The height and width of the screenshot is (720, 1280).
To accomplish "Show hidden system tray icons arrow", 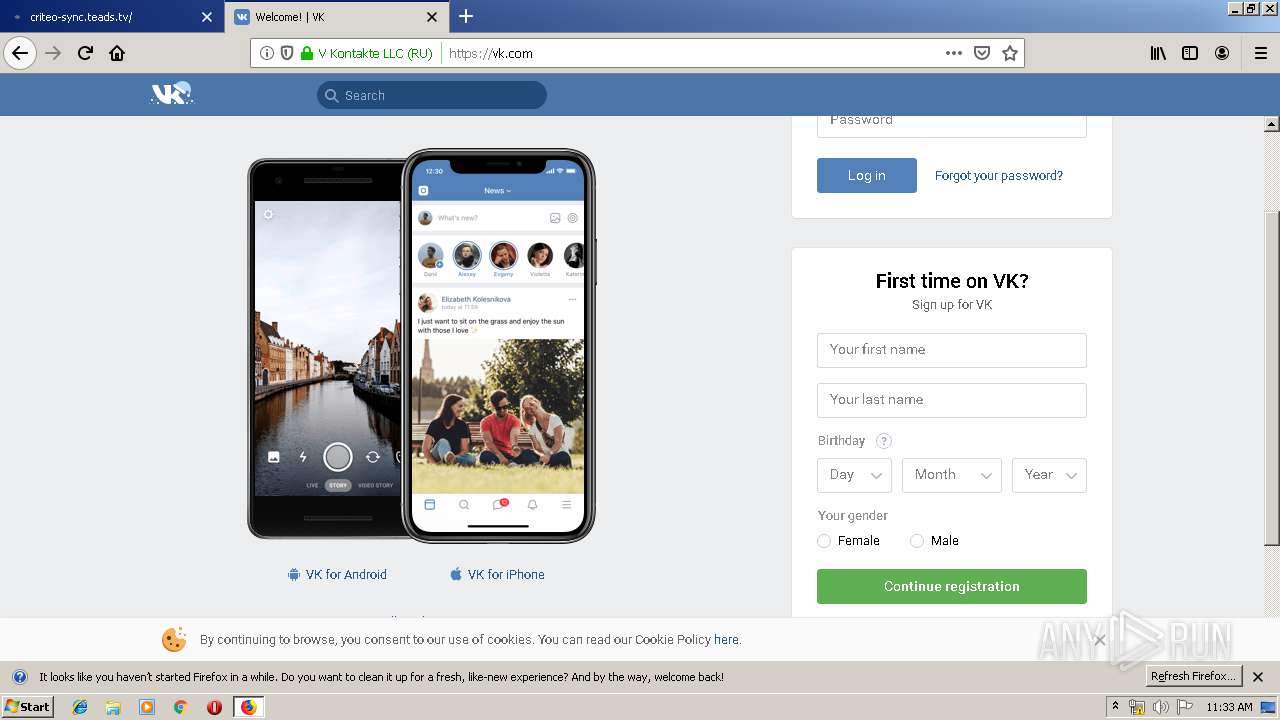I will click(1116, 707).
